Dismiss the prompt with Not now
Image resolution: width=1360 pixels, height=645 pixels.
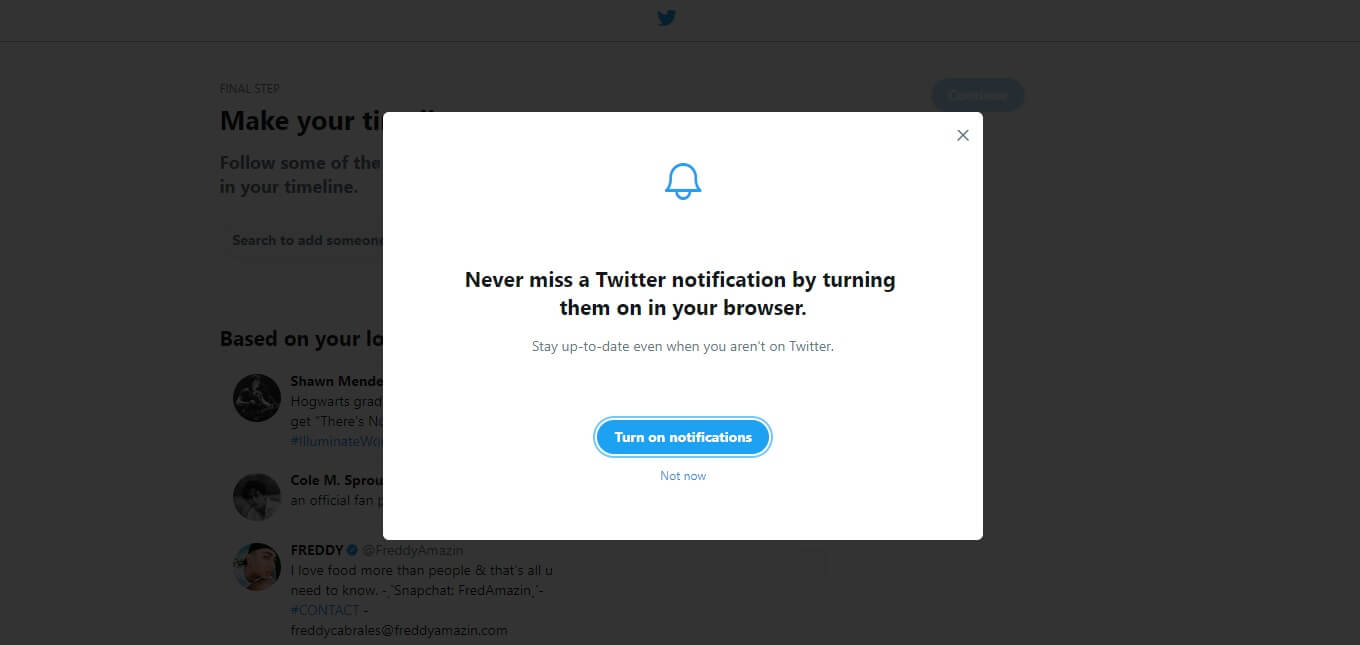[x=683, y=476]
